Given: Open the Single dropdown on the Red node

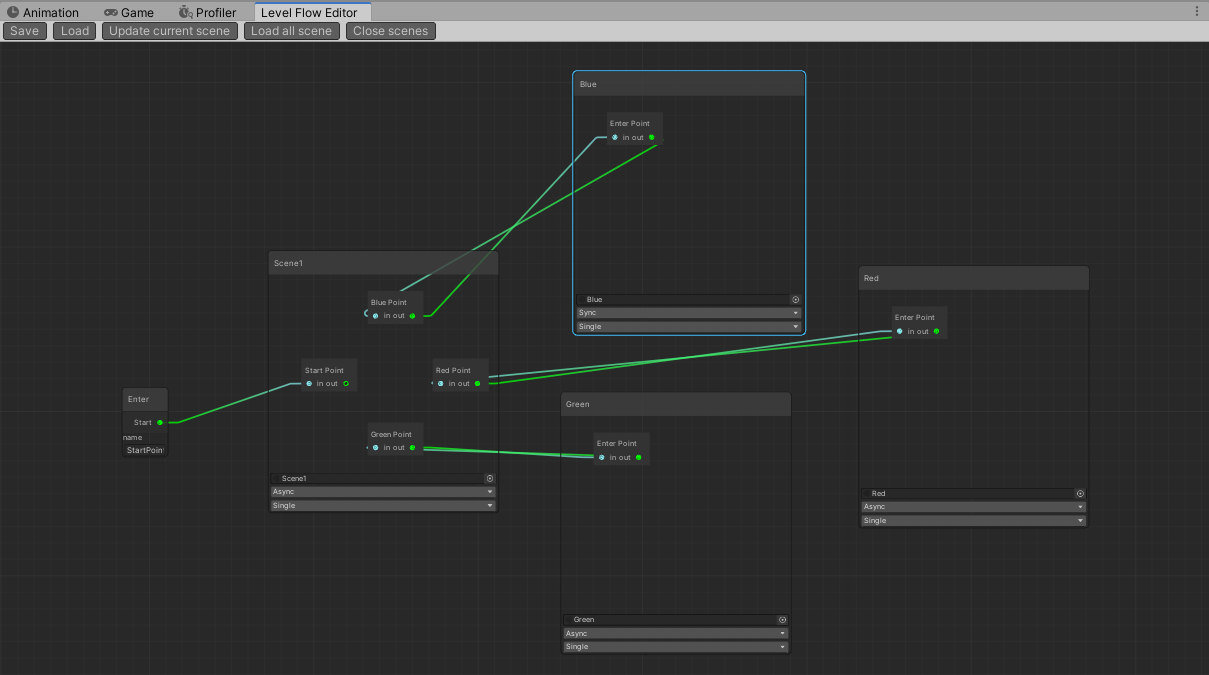Looking at the screenshot, I should click(972, 520).
